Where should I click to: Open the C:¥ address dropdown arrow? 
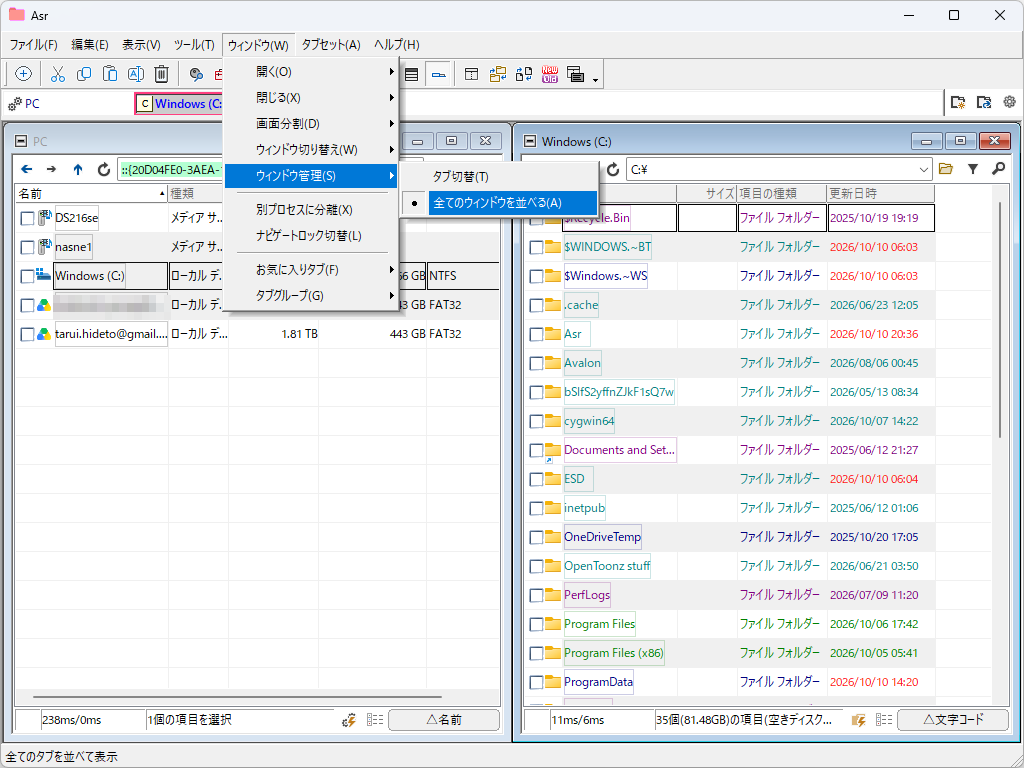click(923, 170)
